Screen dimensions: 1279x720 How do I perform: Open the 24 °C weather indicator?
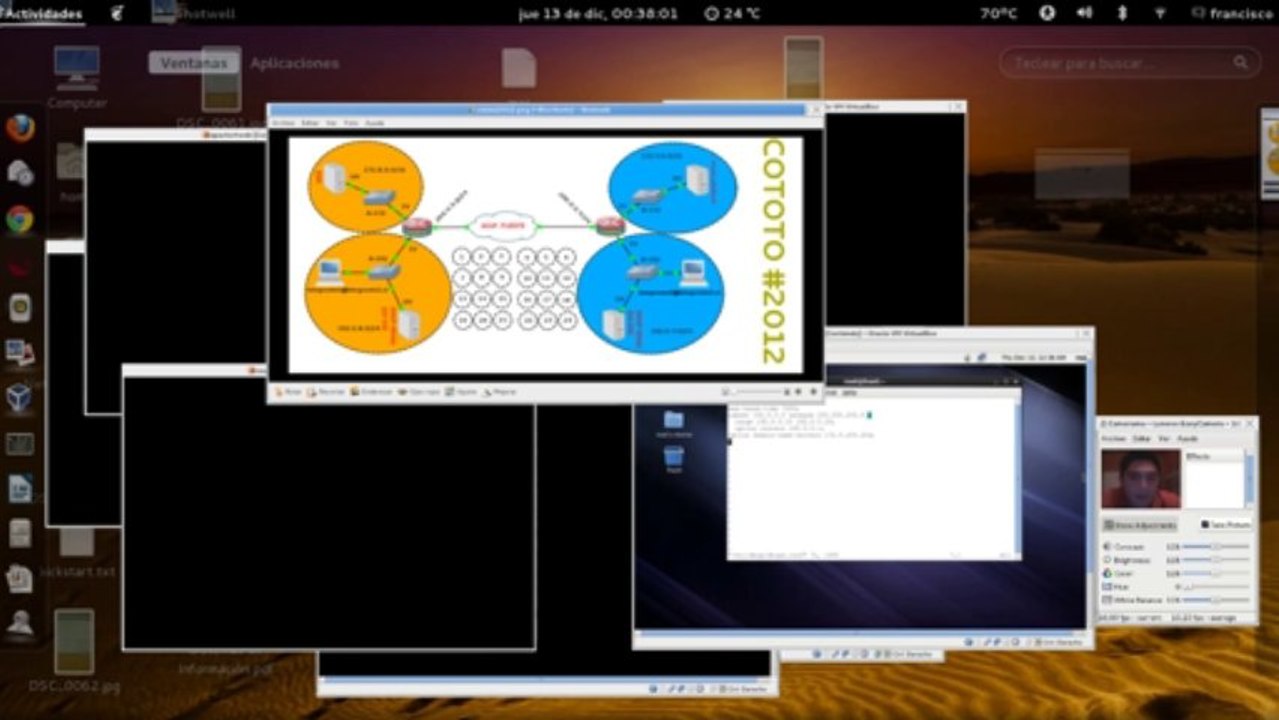731,13
